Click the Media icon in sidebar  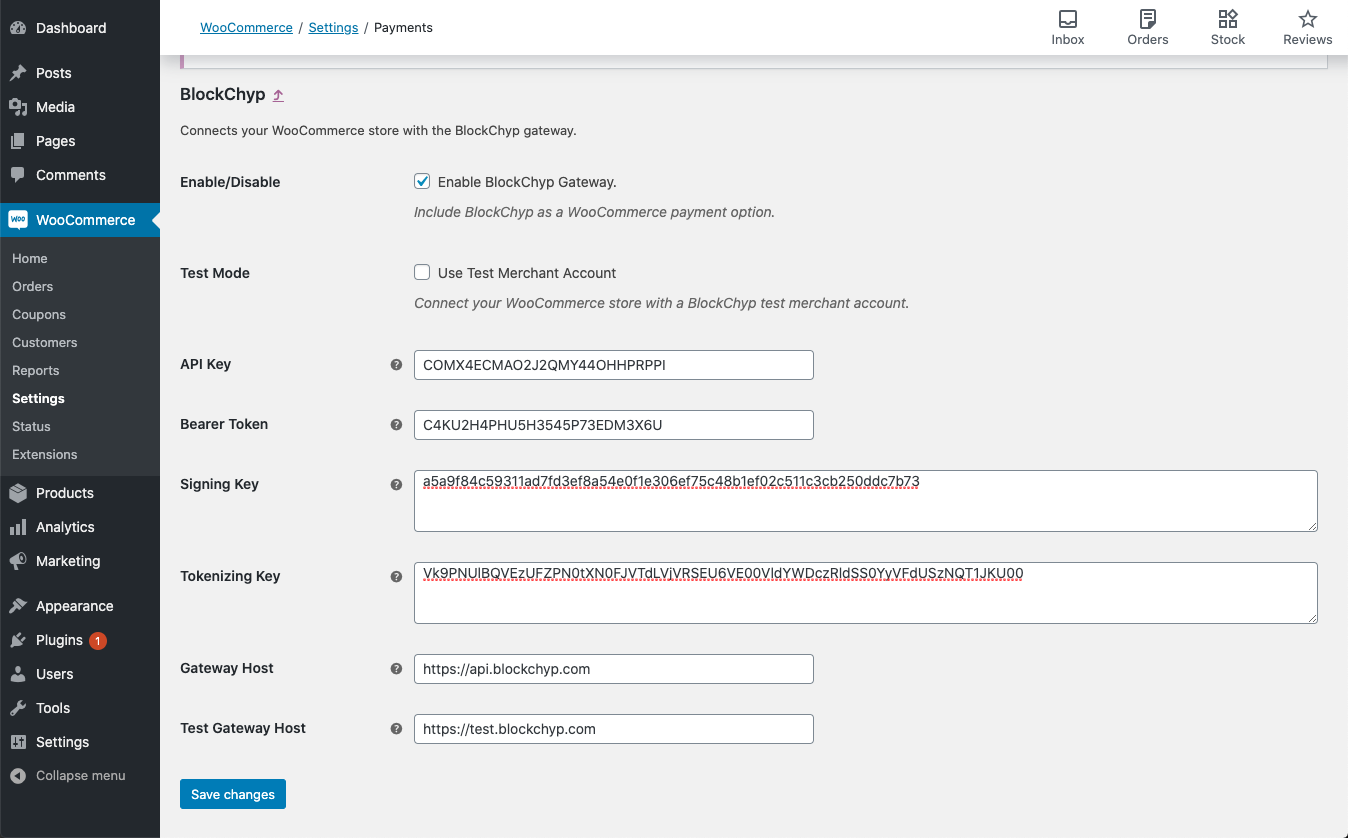tap(18, 107)
